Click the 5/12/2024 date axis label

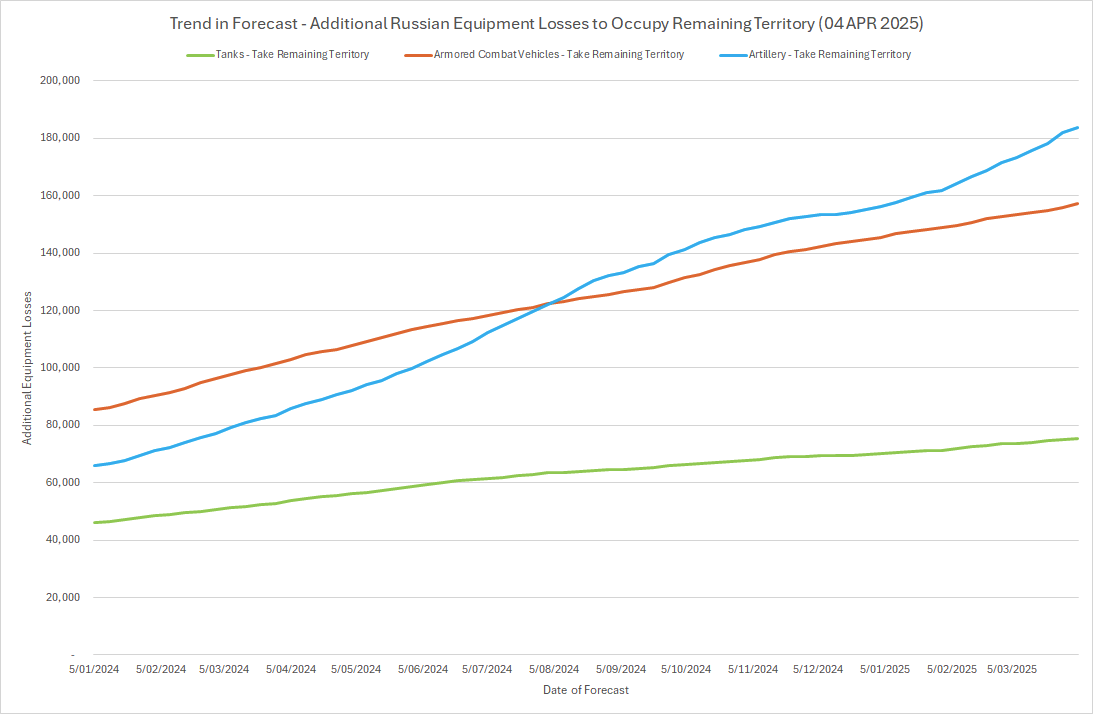pos(815,668)
